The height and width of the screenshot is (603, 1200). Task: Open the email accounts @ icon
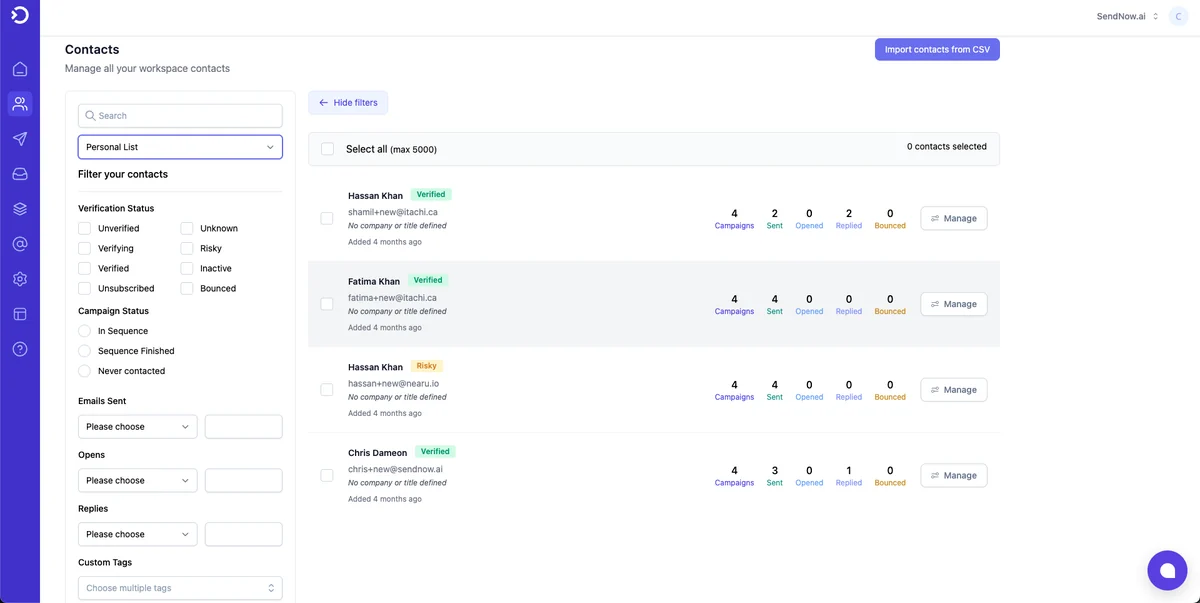(x=20, y=244)
